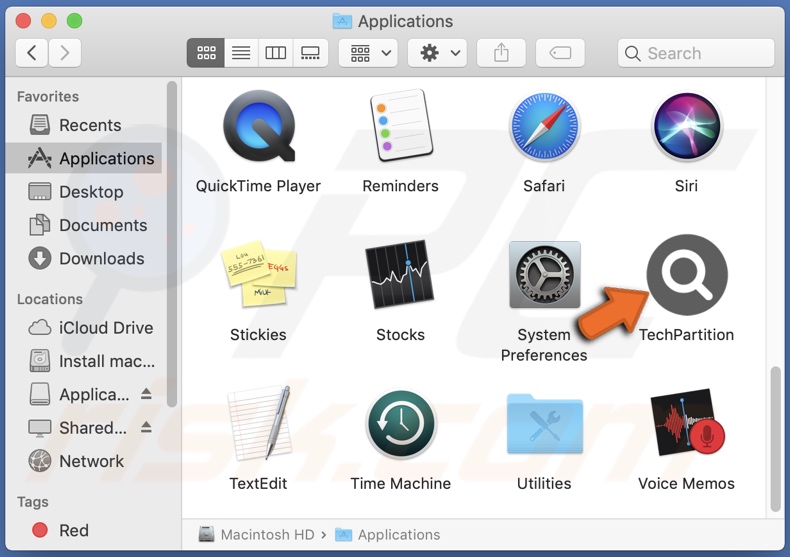Screen dimensions: 790x557
Task: Select the Time Machine app icon
Action: point(401,424)
